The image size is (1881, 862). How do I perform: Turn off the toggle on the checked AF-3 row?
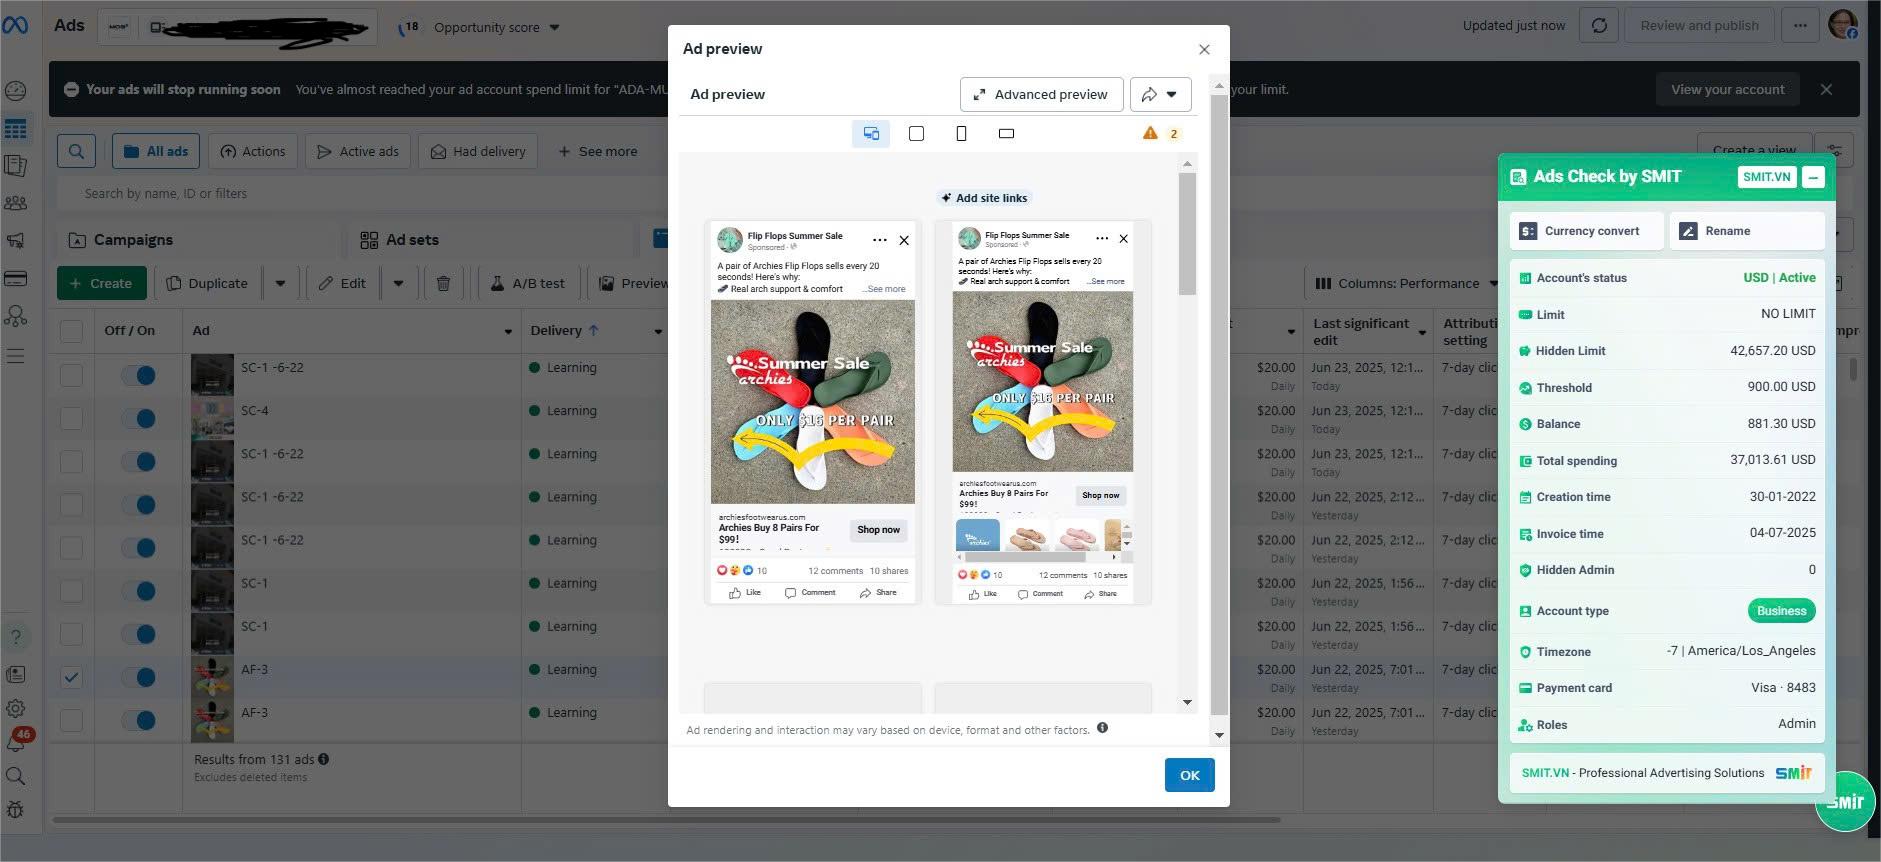click(138, 677)
